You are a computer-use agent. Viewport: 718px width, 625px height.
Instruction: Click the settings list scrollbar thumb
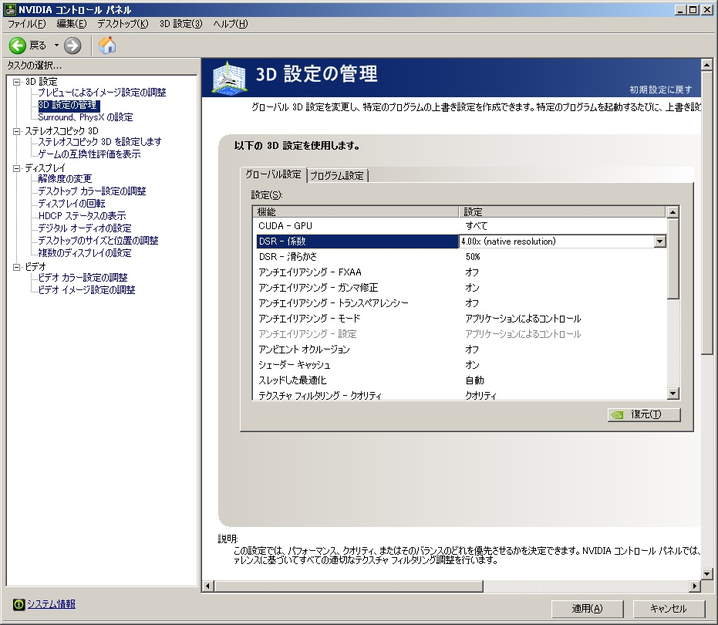(672, 259)
